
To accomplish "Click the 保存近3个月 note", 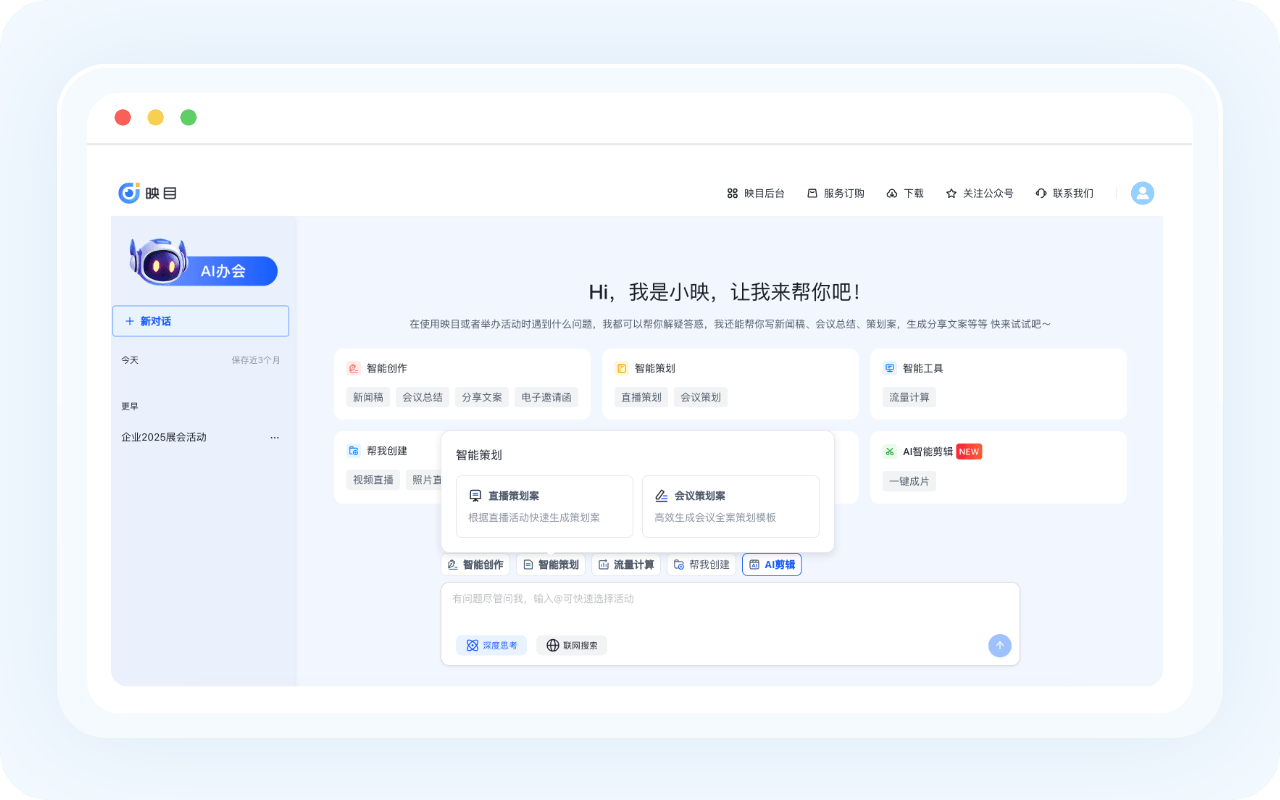I will point(256,360).
